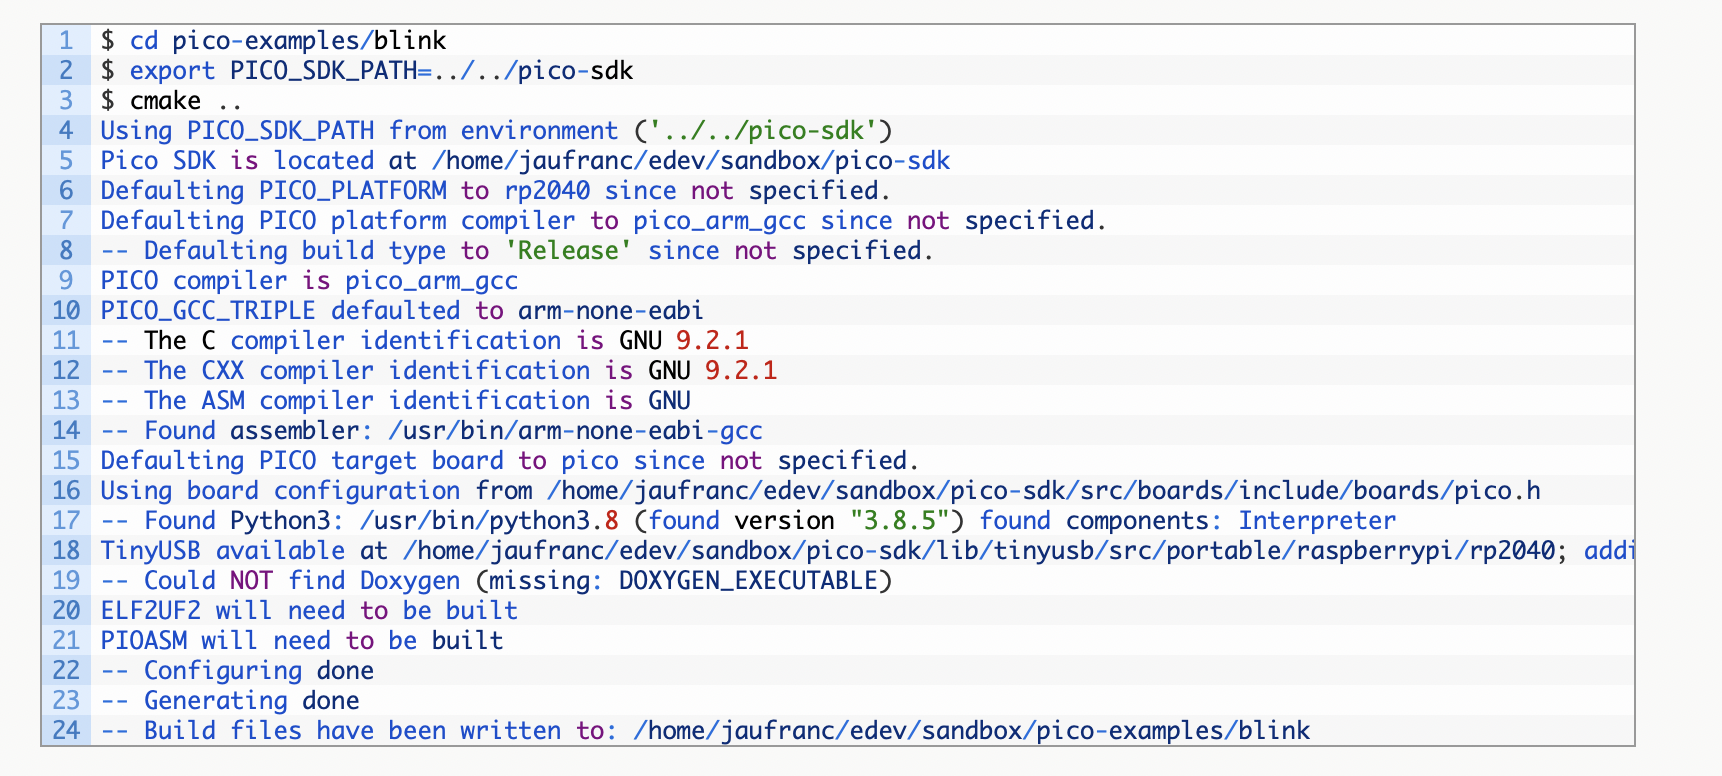Image resolution: width=1722 pixels, height=776 pixels.
Task: Click 'PICO_GCC_TRIPLE defaulted to arm-none-eabi' line
Action: pos(402,311)
